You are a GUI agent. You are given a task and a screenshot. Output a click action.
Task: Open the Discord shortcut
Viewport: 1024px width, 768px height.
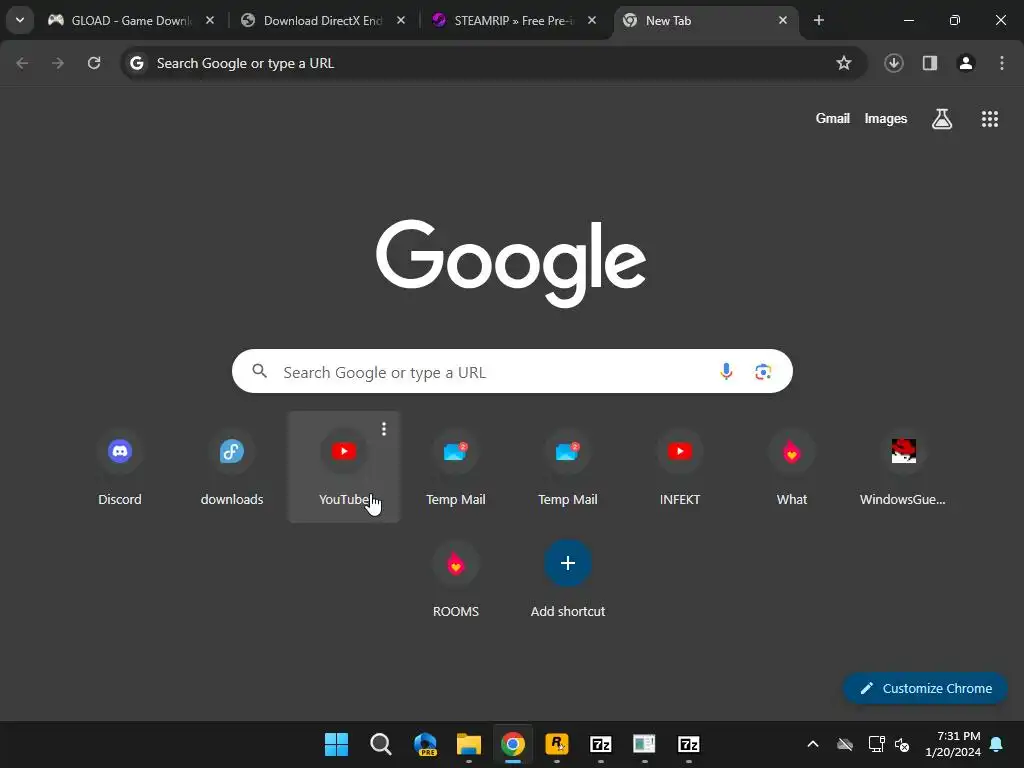pos(120,467)
